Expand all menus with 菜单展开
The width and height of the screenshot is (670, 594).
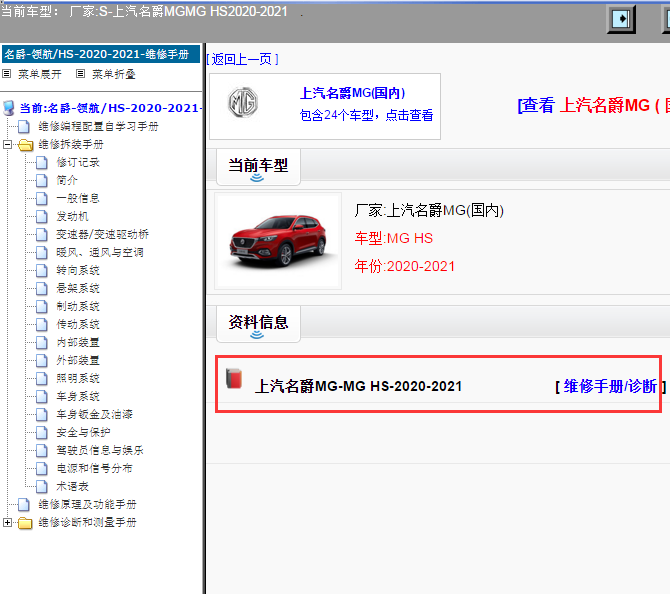[40, 74]
